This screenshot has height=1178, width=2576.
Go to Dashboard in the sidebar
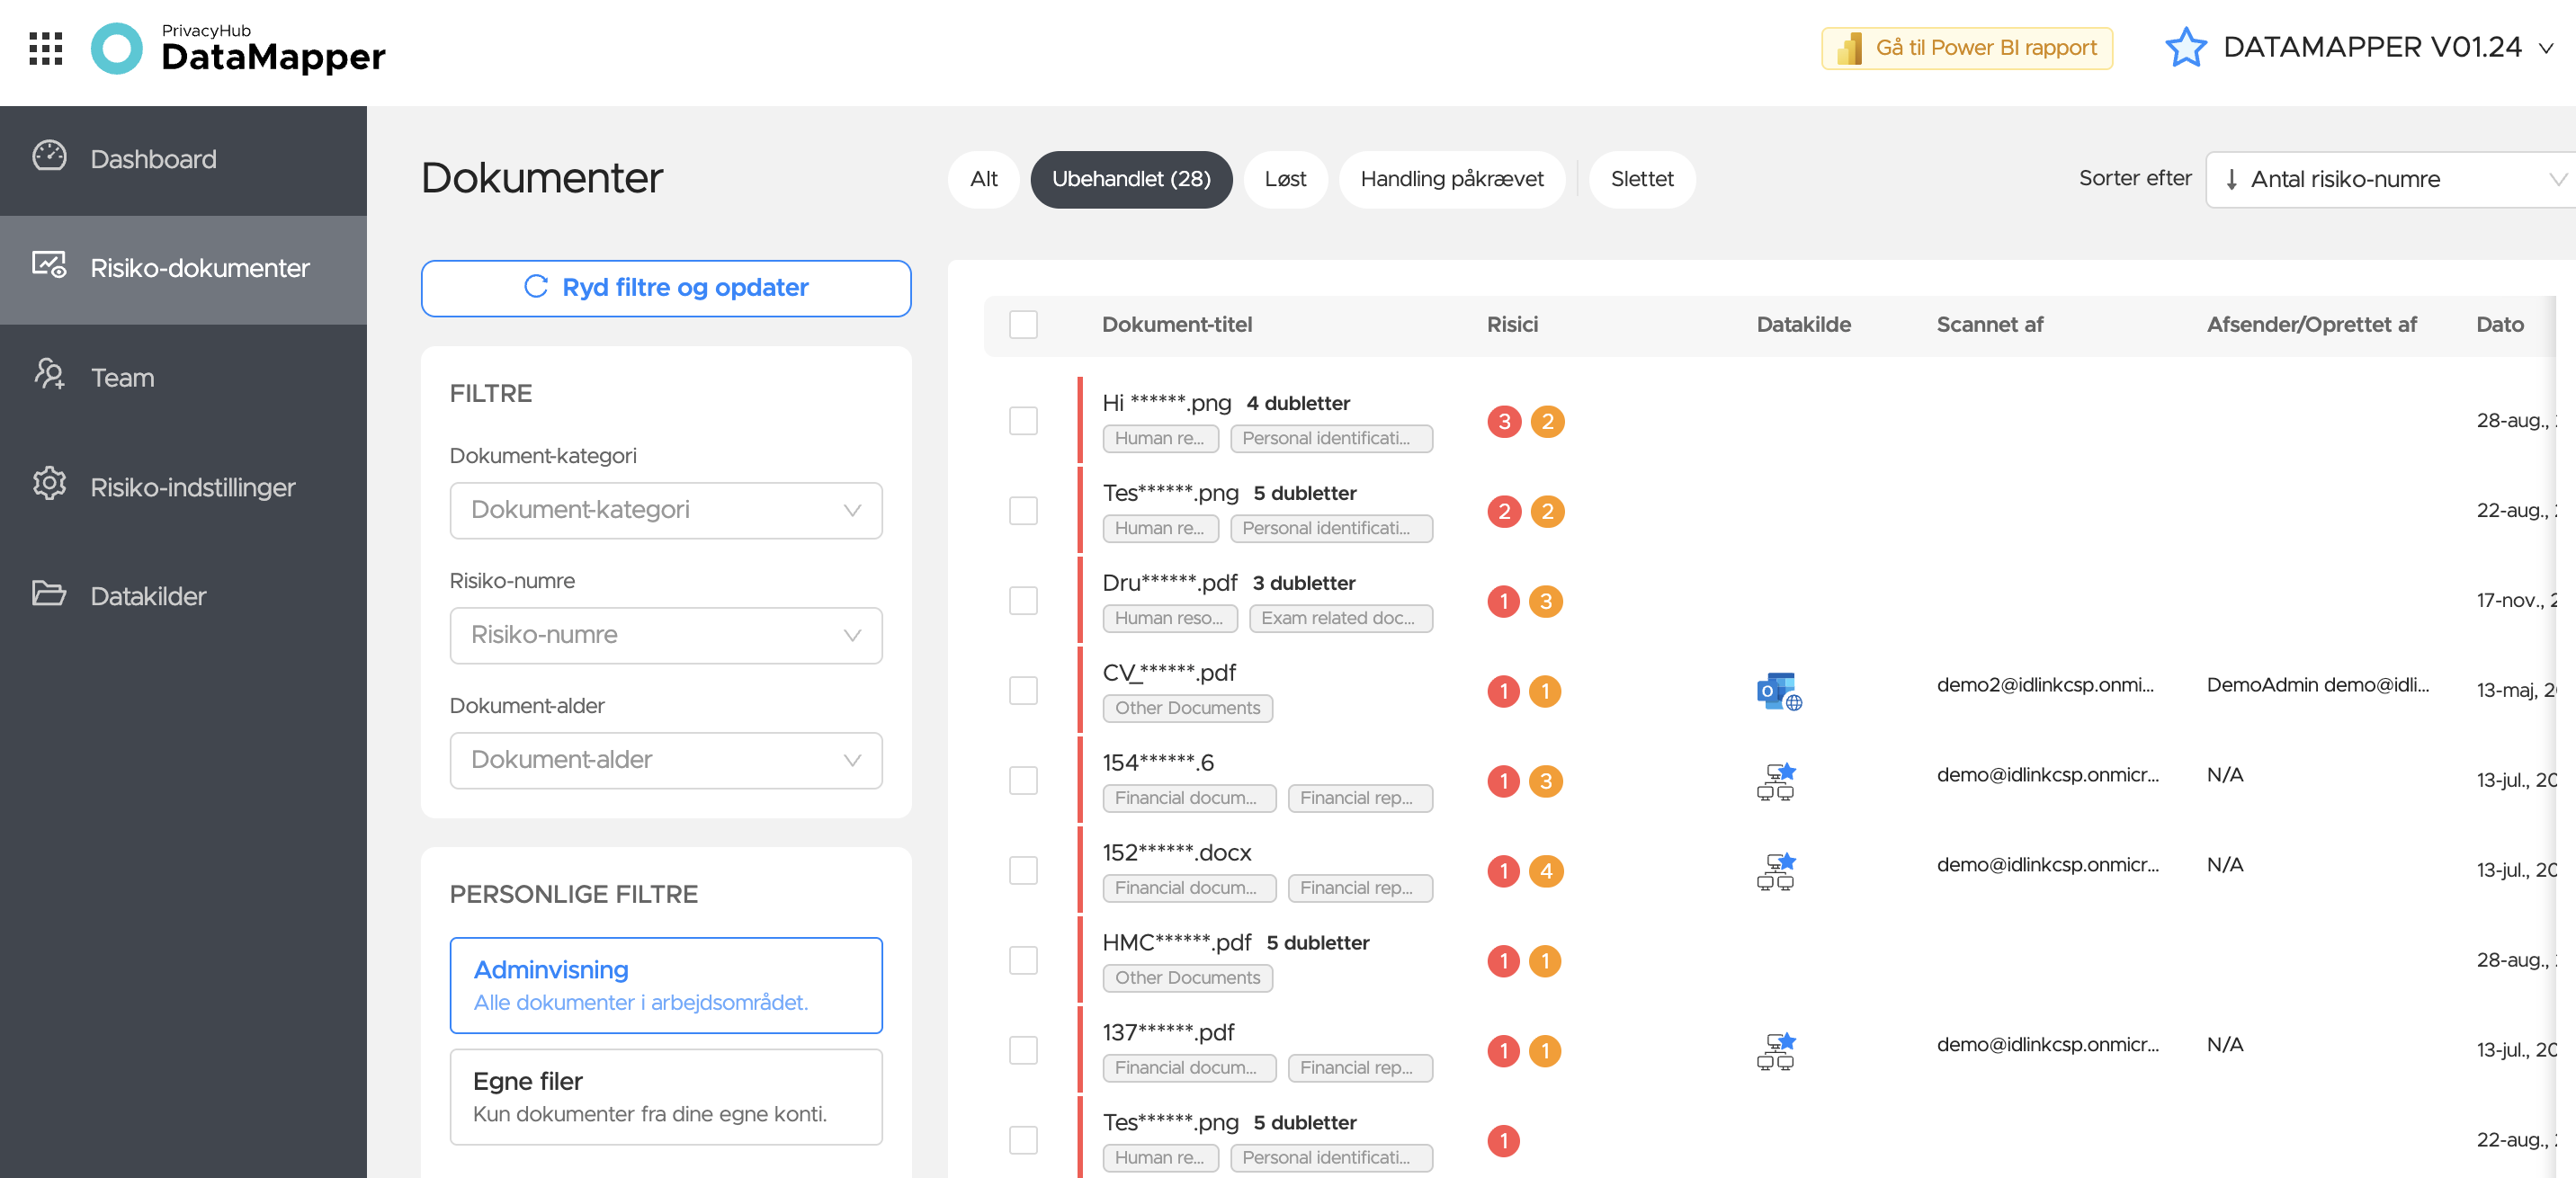tap(183, 160)
